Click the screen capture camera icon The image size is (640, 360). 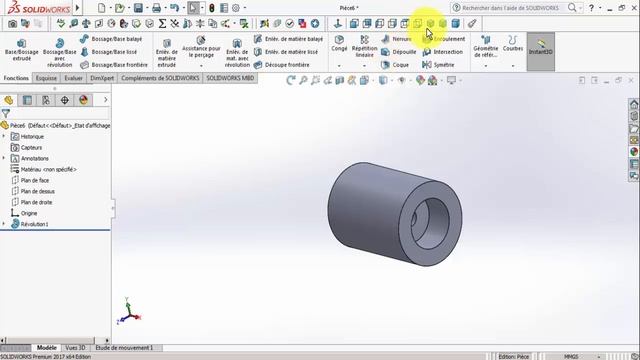coord(12,24)
